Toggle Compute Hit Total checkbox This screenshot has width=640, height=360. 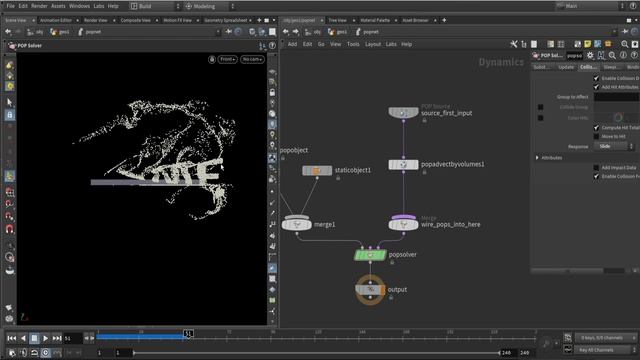click(x=596, y=128)
